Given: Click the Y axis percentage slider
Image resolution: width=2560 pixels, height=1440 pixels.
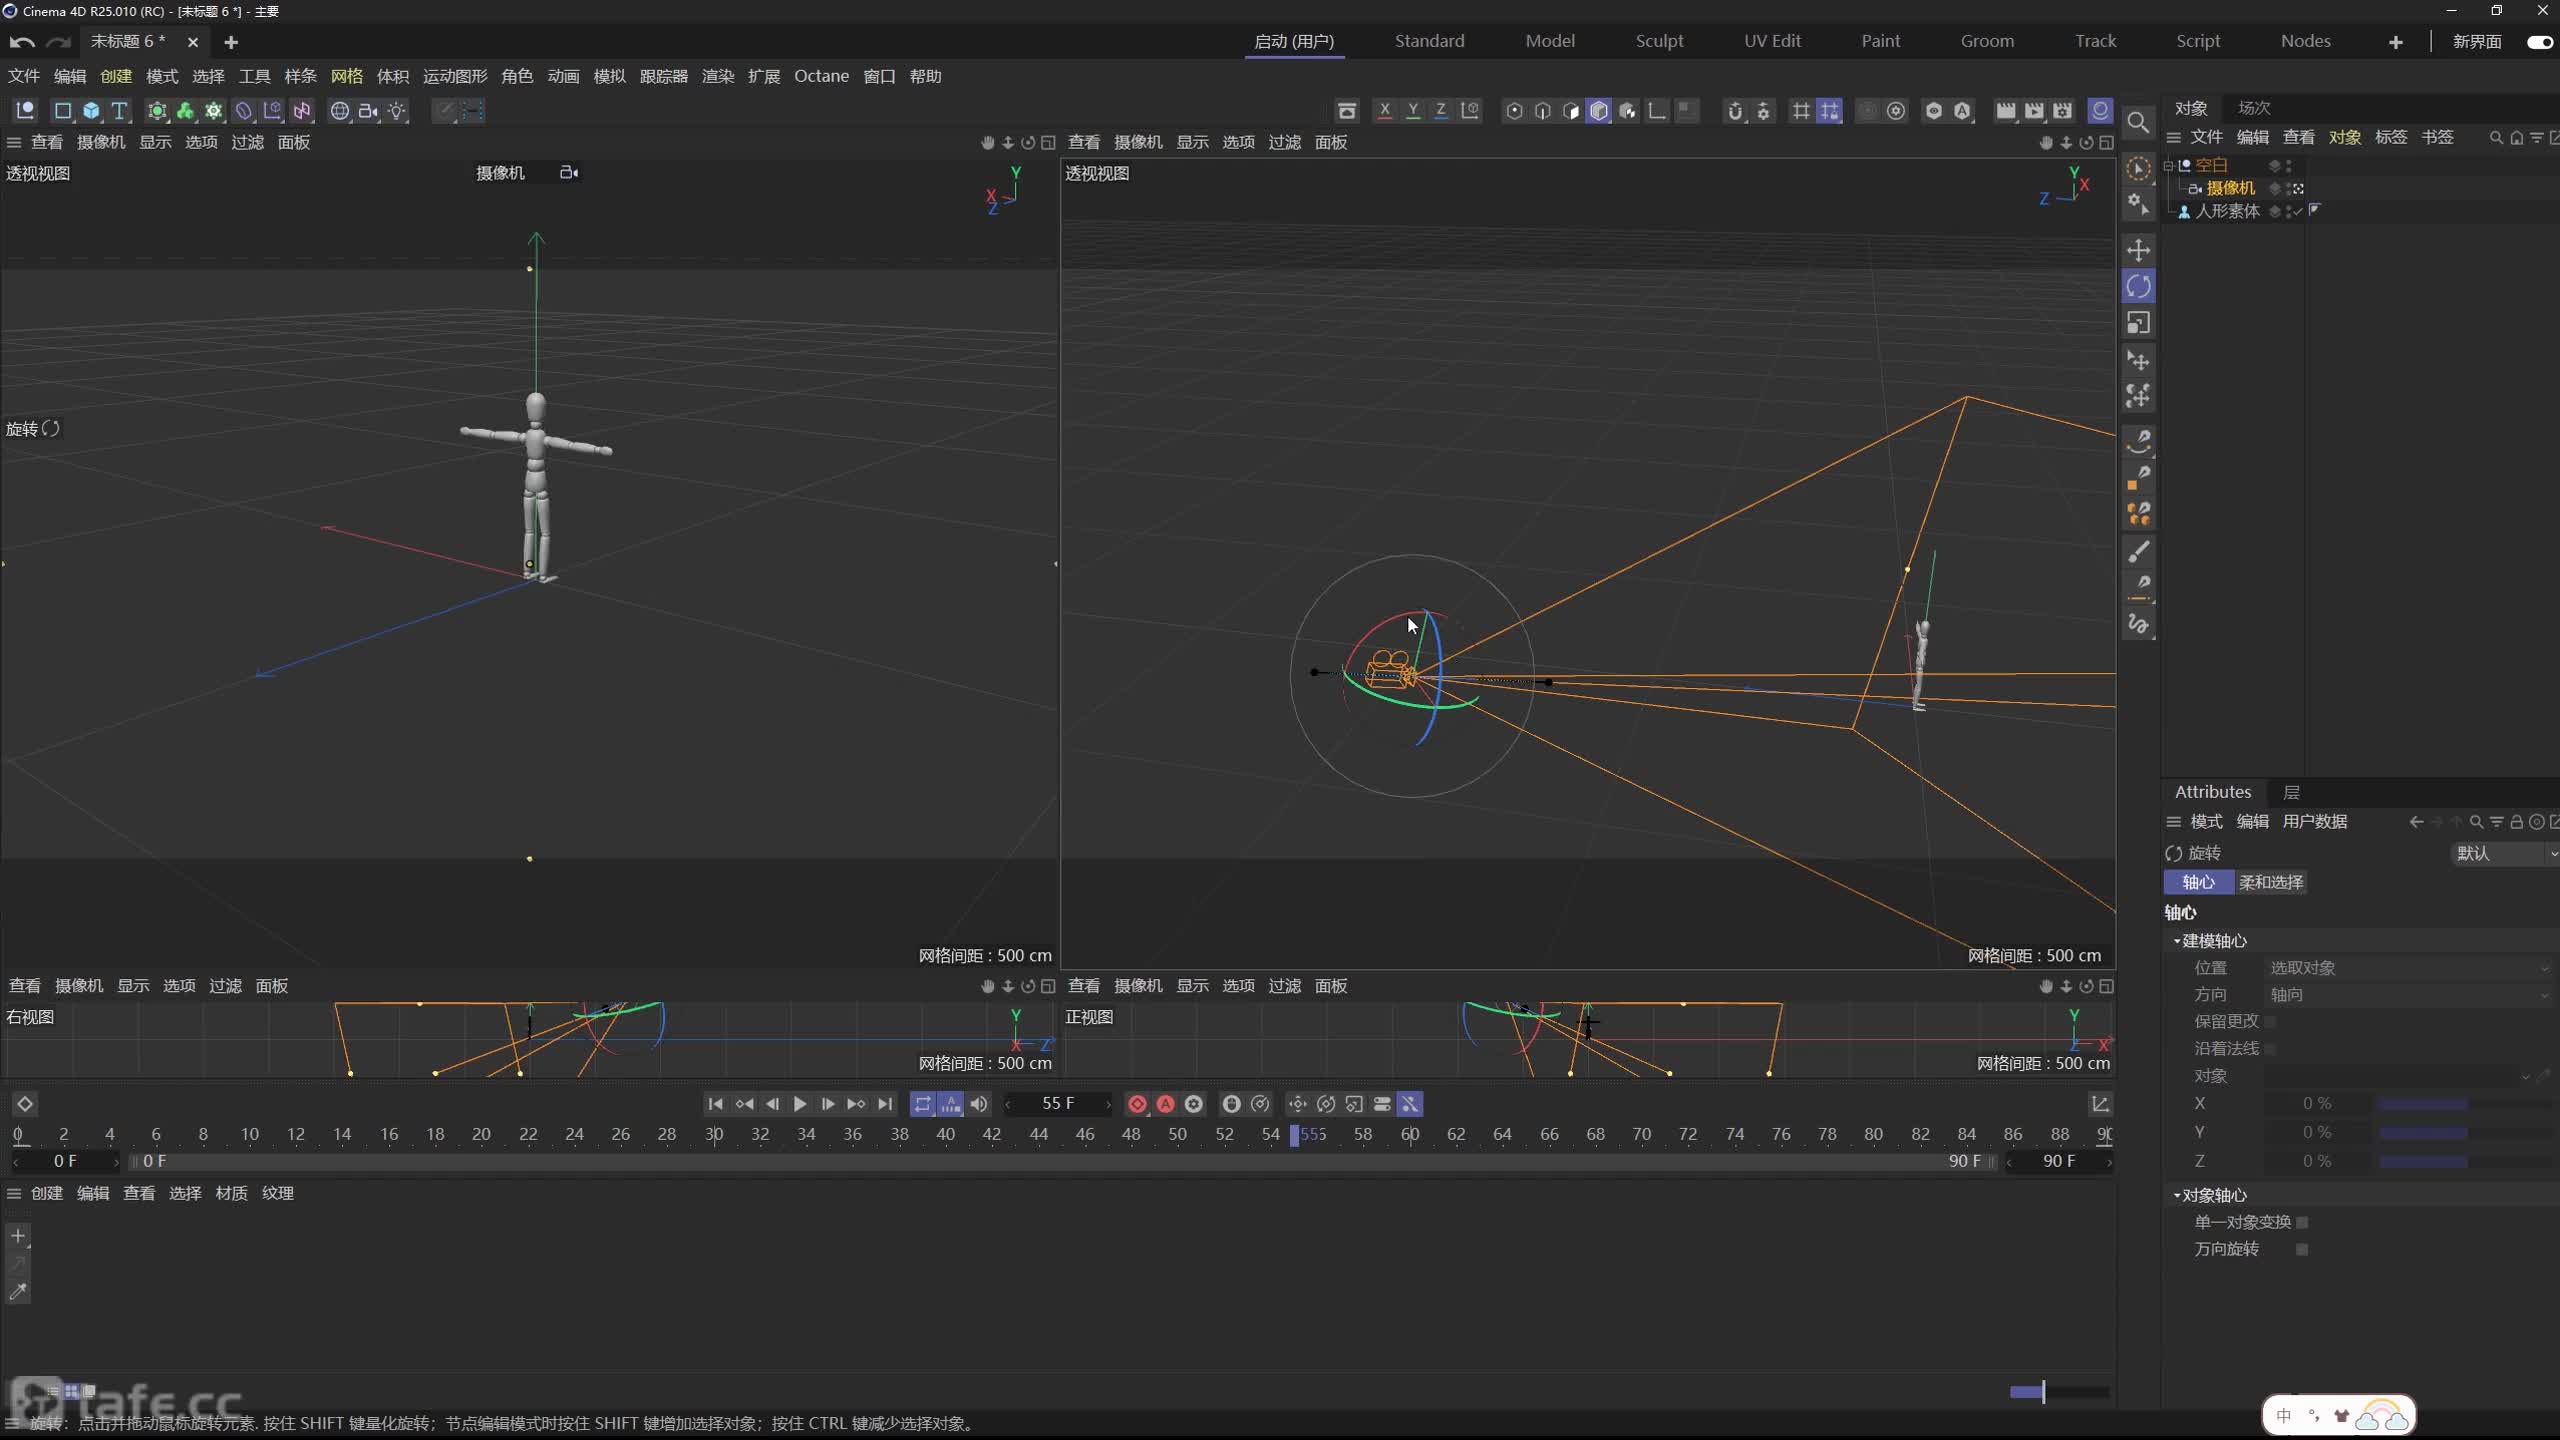Looking at the screenshot, I should [x=2466, y=1133].
